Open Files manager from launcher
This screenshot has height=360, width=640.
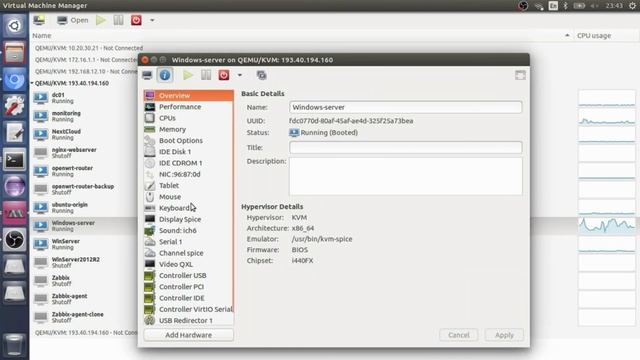14,53
